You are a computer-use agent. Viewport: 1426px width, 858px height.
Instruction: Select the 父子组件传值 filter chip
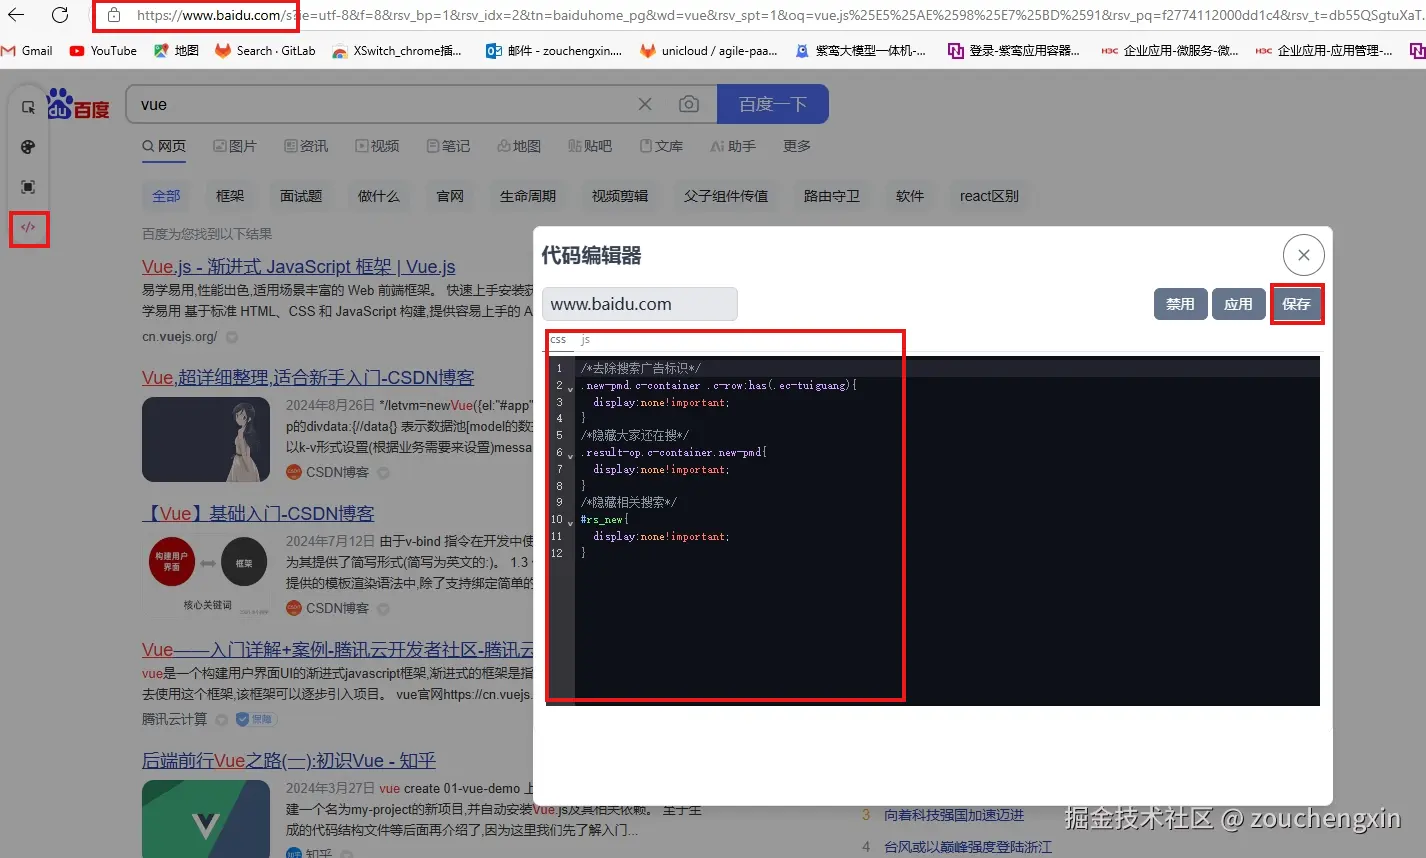tap(726, 196)
